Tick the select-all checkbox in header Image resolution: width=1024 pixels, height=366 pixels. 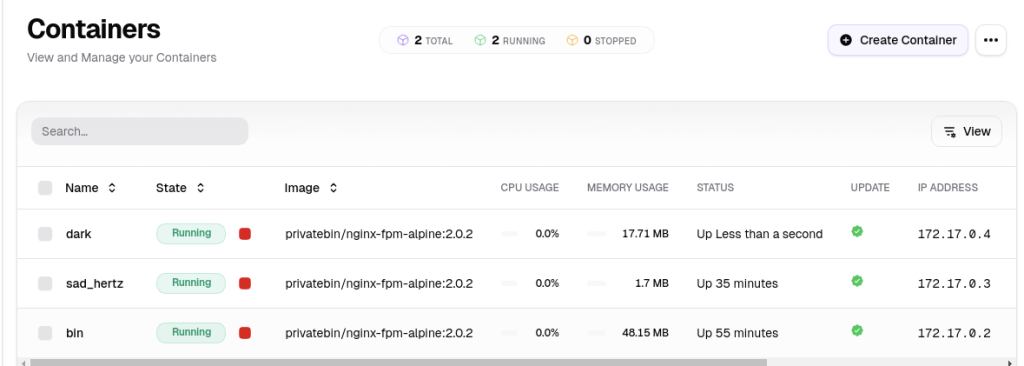45,188
